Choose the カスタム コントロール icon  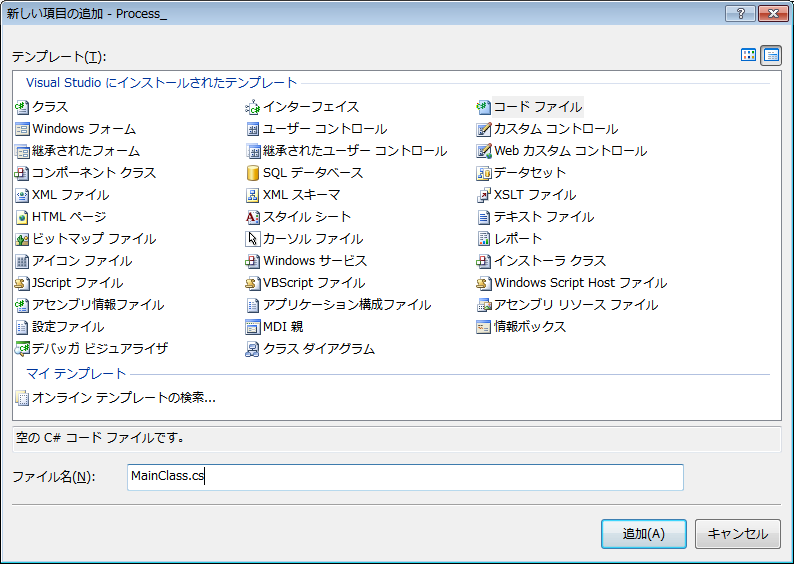[x=484, y=129]
